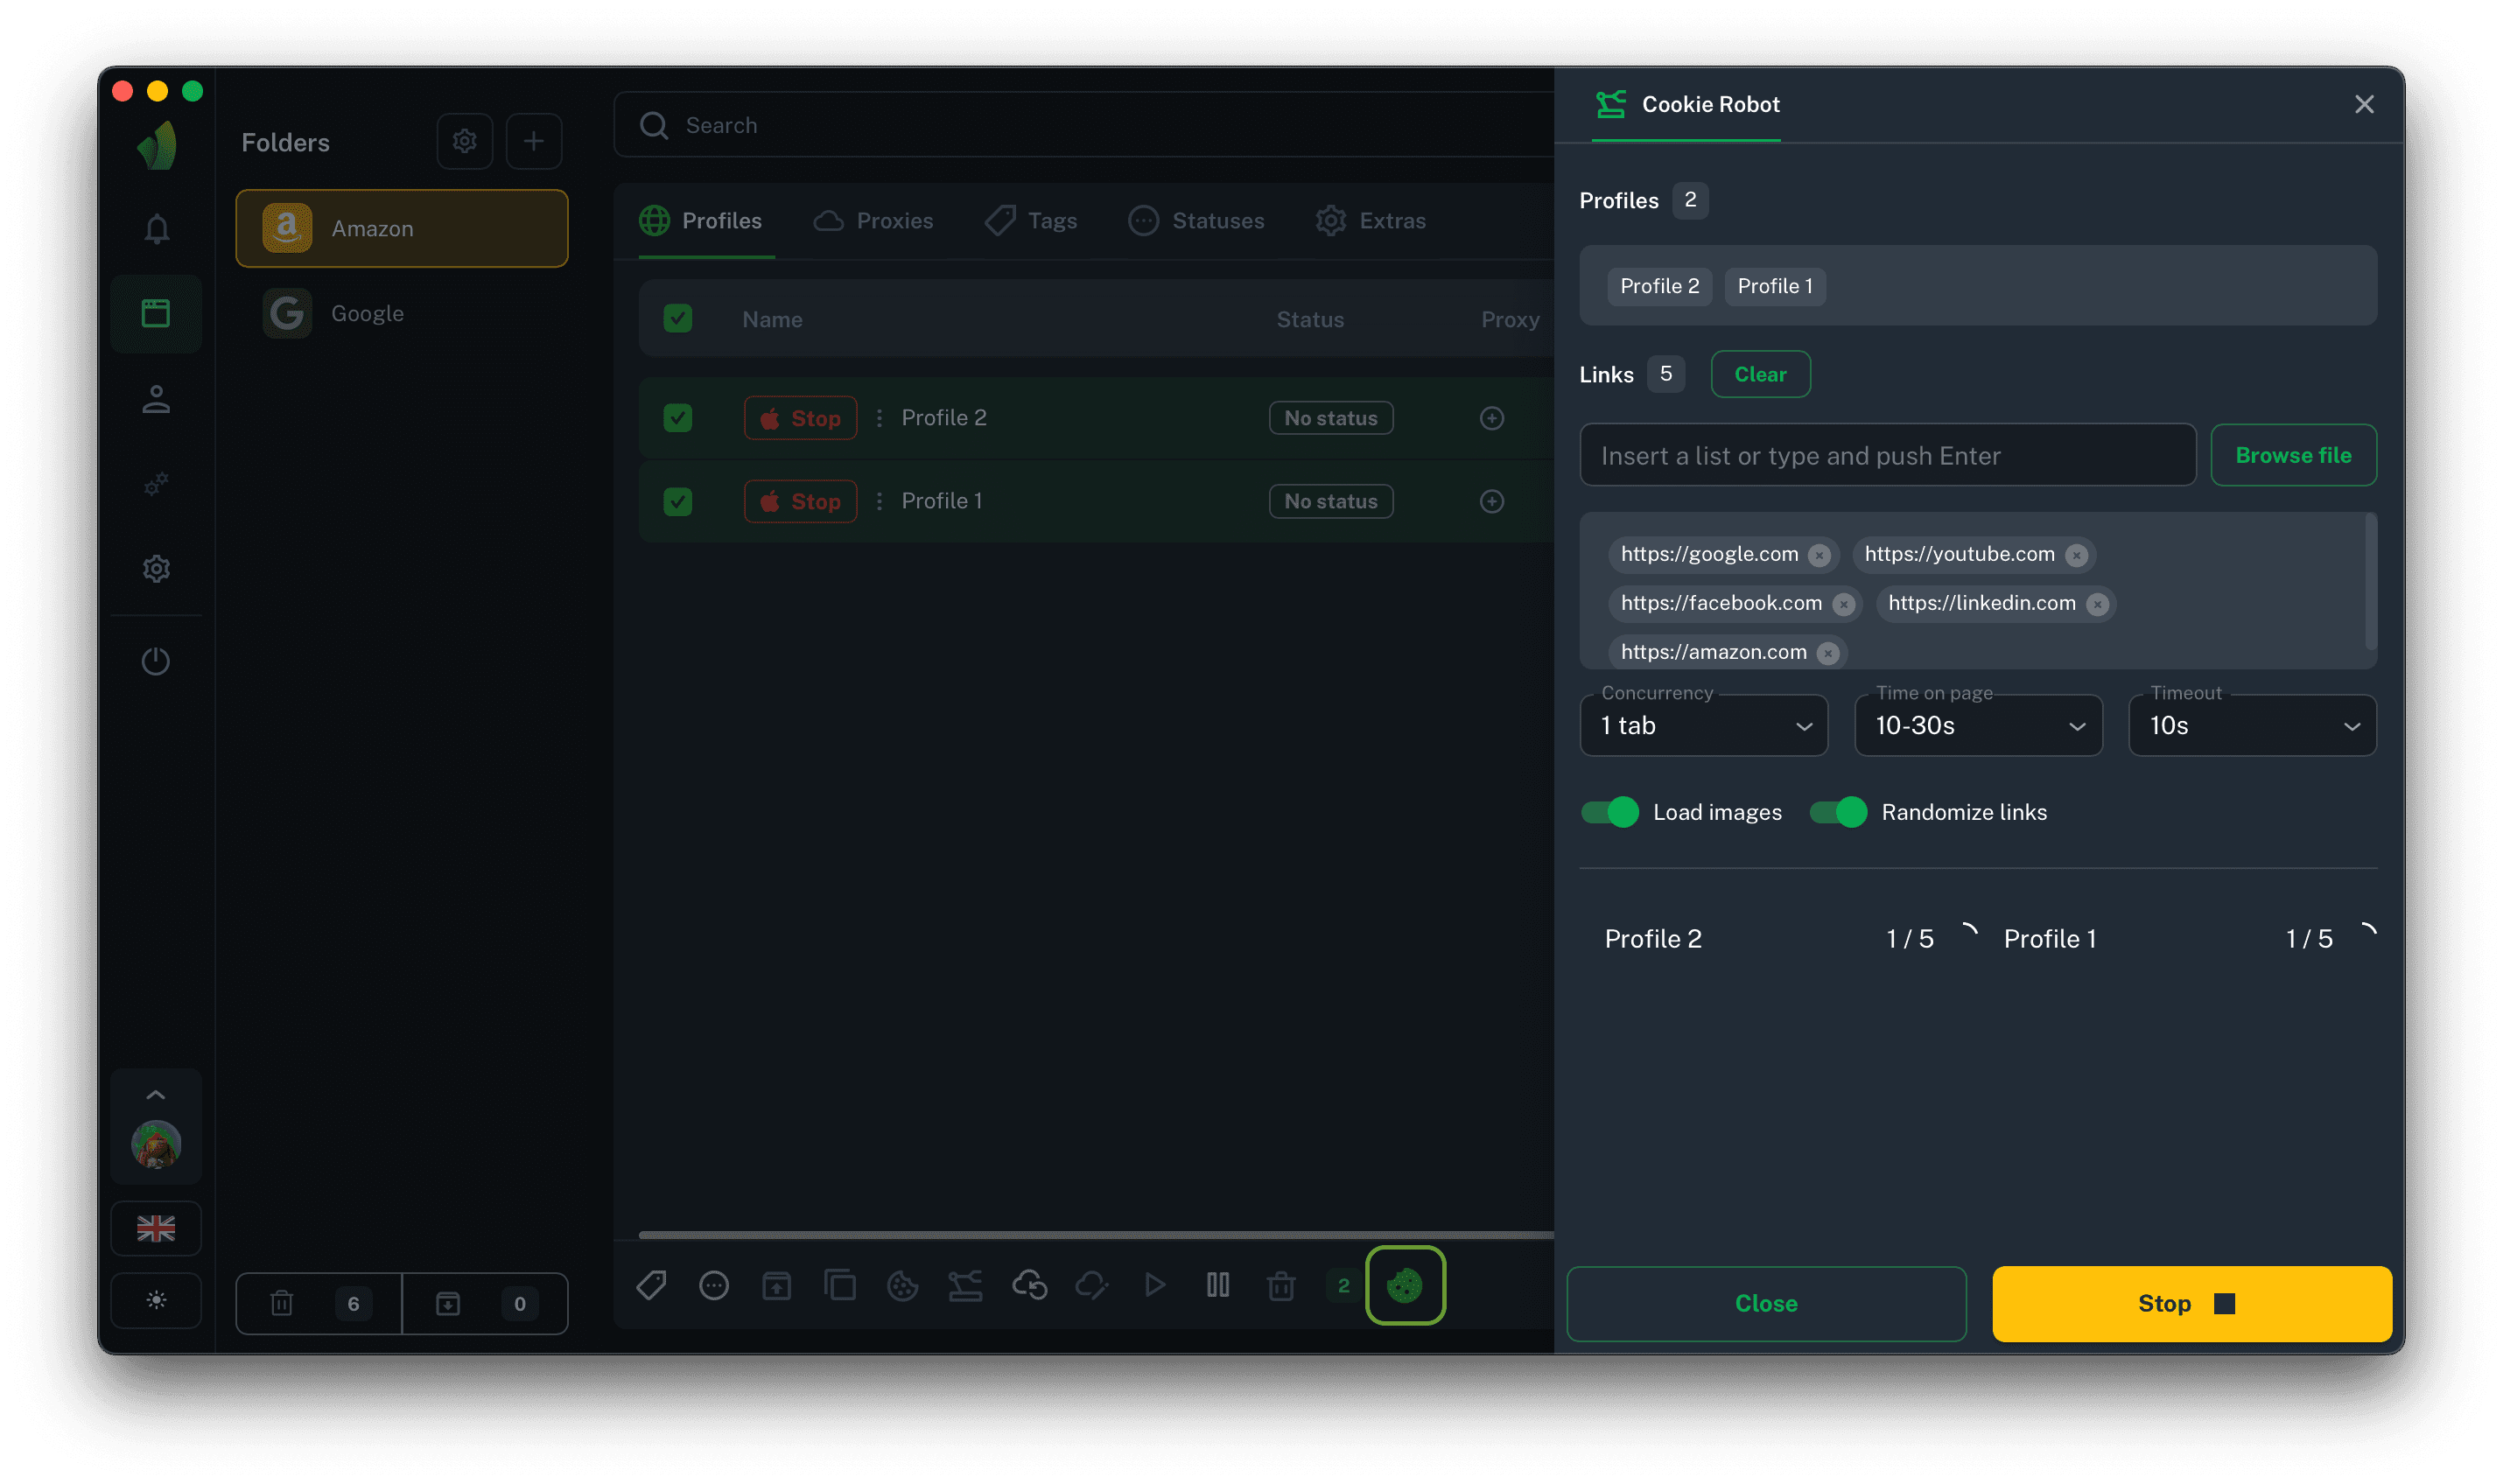Screen dimensions: 2503x1484
Task: Open the settings gear in left sidebar
Action: (156, 569)
